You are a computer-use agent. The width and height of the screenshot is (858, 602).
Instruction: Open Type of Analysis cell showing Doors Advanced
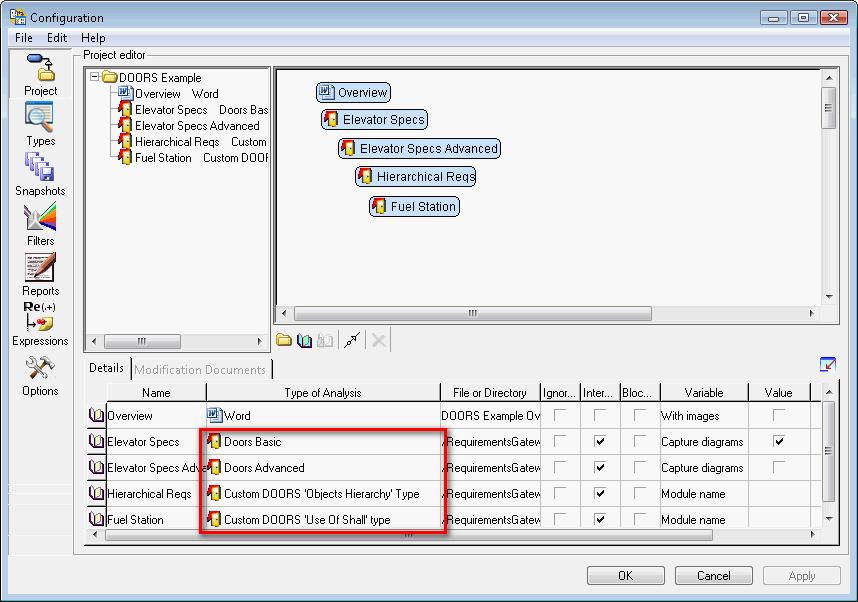pyautogui.click(x=322, y=467)
